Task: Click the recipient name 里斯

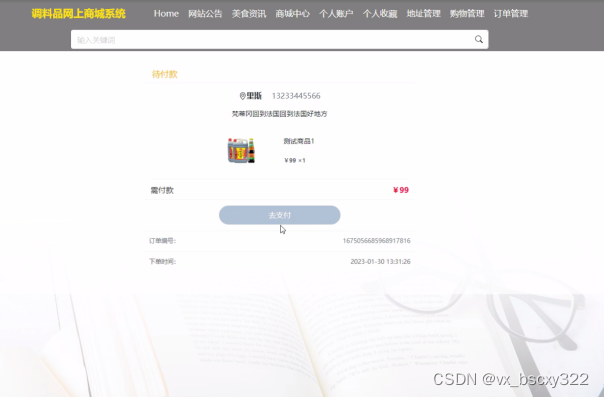Action: click(x=254, y=96)
